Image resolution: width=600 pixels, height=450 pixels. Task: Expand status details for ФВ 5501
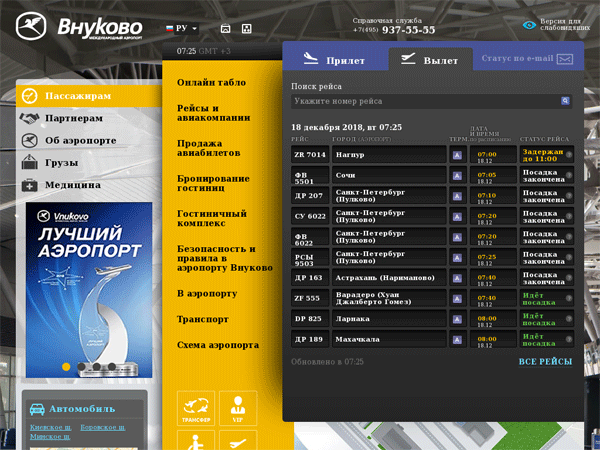click(569, 175)
